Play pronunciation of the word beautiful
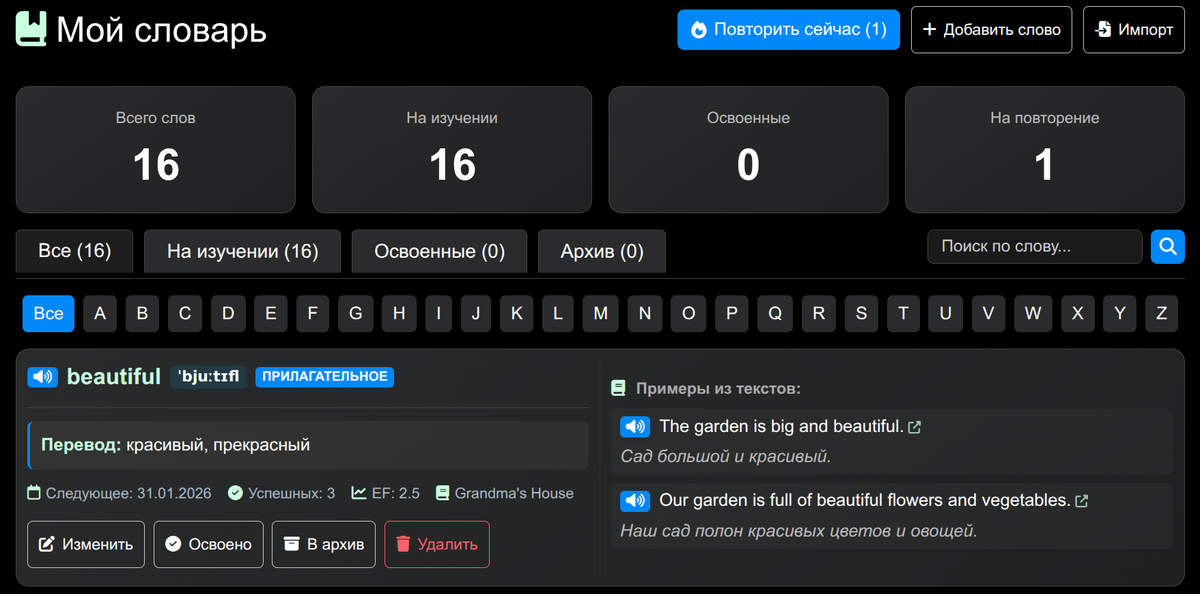This screenshot has height=594, width=1200. click(x=41, y=377)
